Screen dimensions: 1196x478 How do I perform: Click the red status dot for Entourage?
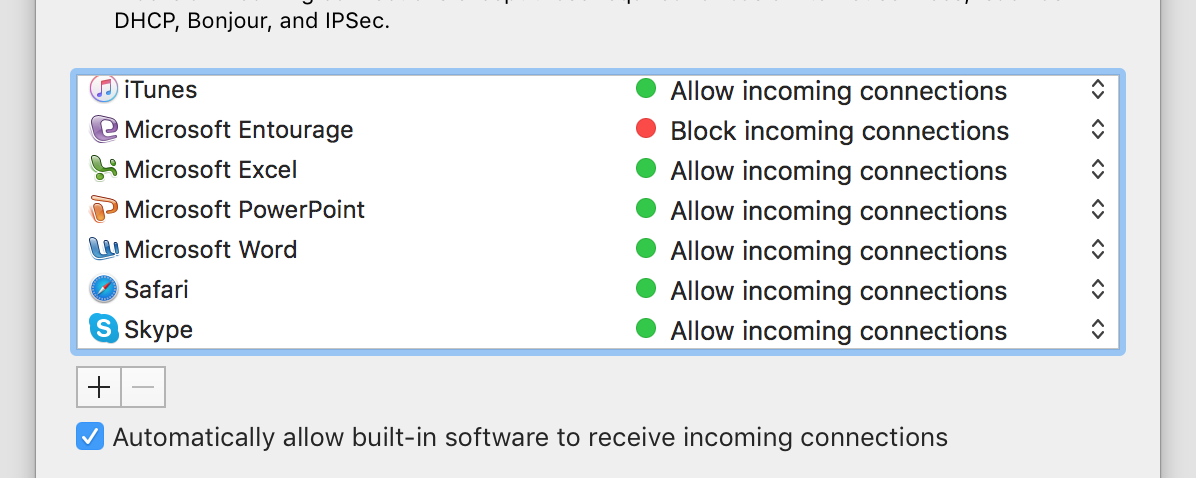click(x=646, y=129)
